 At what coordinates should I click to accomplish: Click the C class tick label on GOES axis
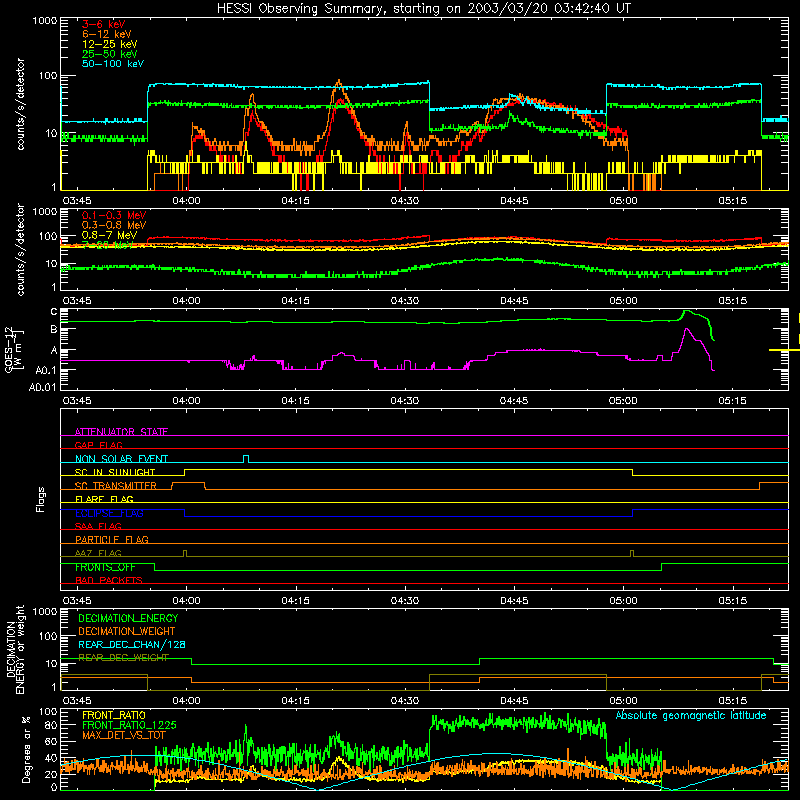54,312
